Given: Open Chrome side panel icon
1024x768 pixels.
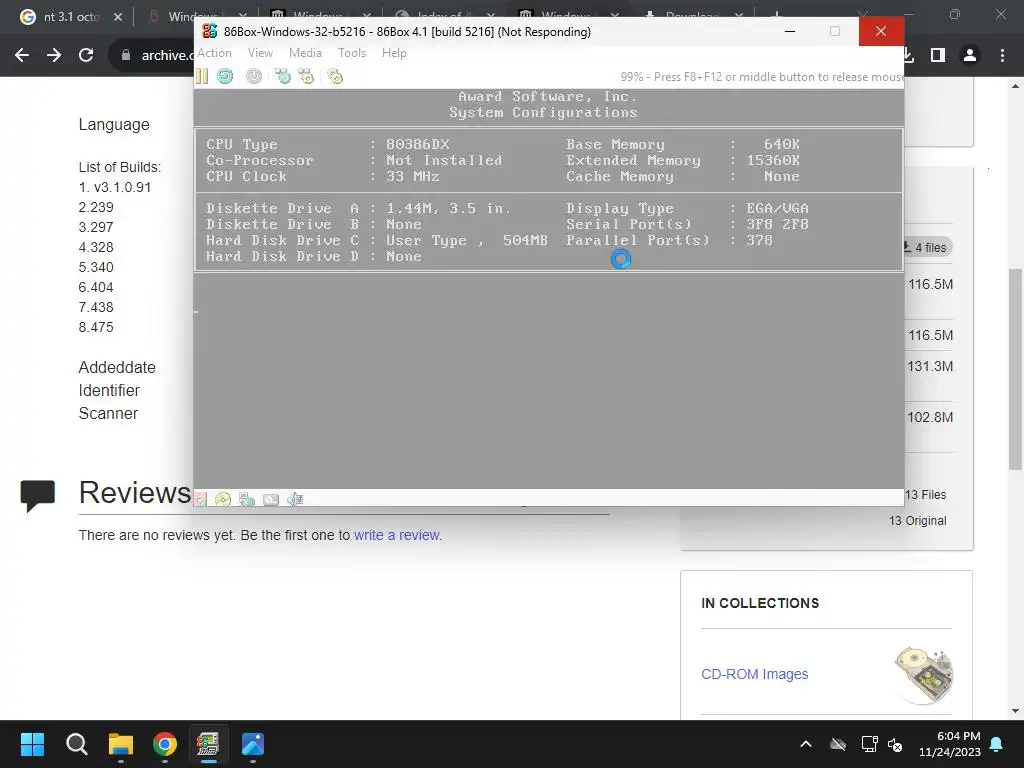Looking at the screenshot, I should click(x=938, y=56).
